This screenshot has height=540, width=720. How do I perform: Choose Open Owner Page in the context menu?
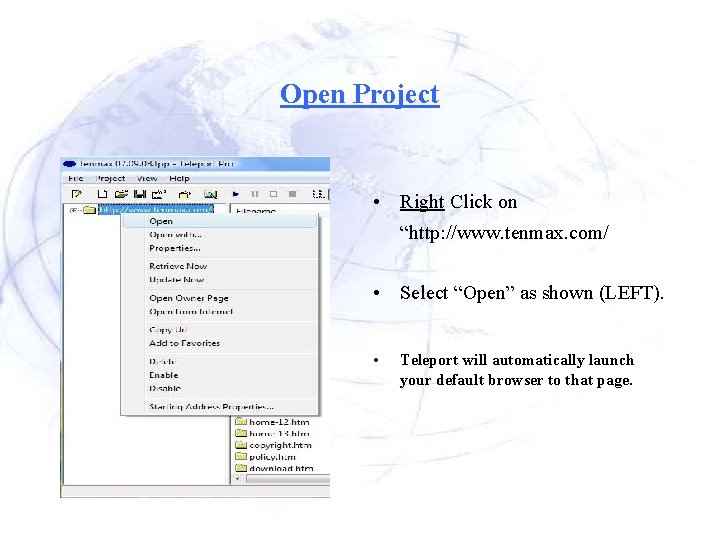coord(219,298)
